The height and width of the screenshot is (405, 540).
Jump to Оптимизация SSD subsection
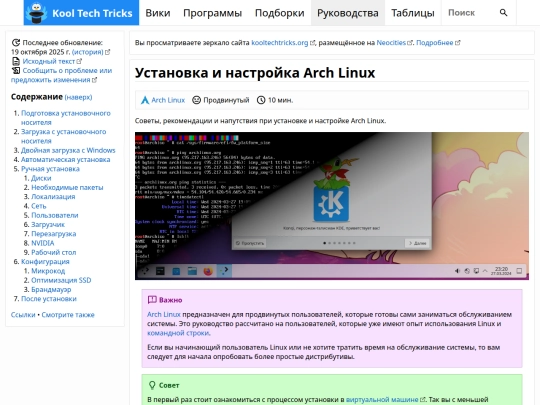pyautogui.click(x=61, y=280)
